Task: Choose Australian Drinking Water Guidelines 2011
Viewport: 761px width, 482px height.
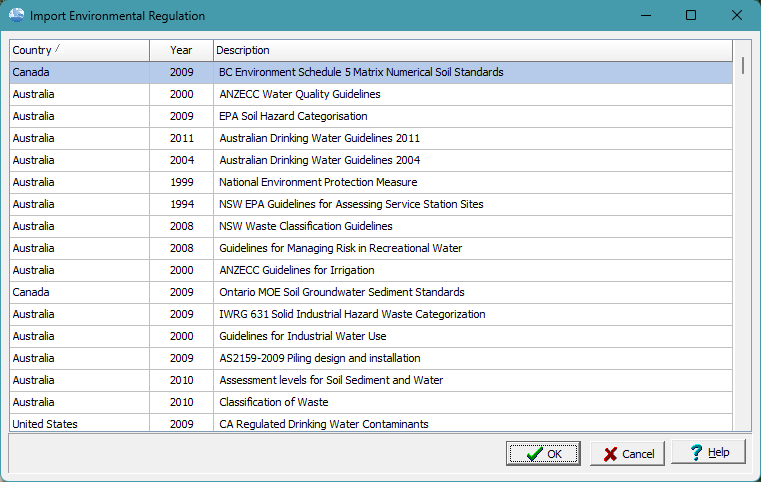Action: tap(319, 138)
